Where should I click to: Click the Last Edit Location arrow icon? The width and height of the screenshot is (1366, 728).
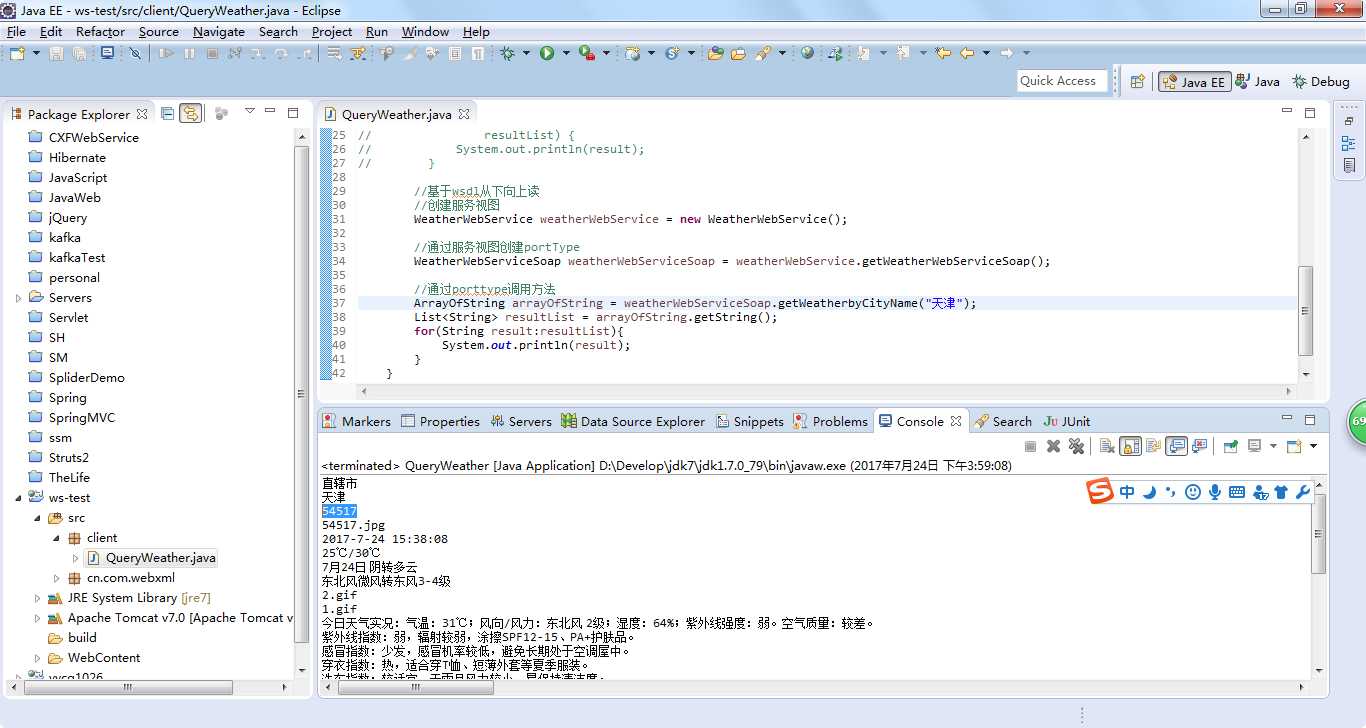pos(943,53)
